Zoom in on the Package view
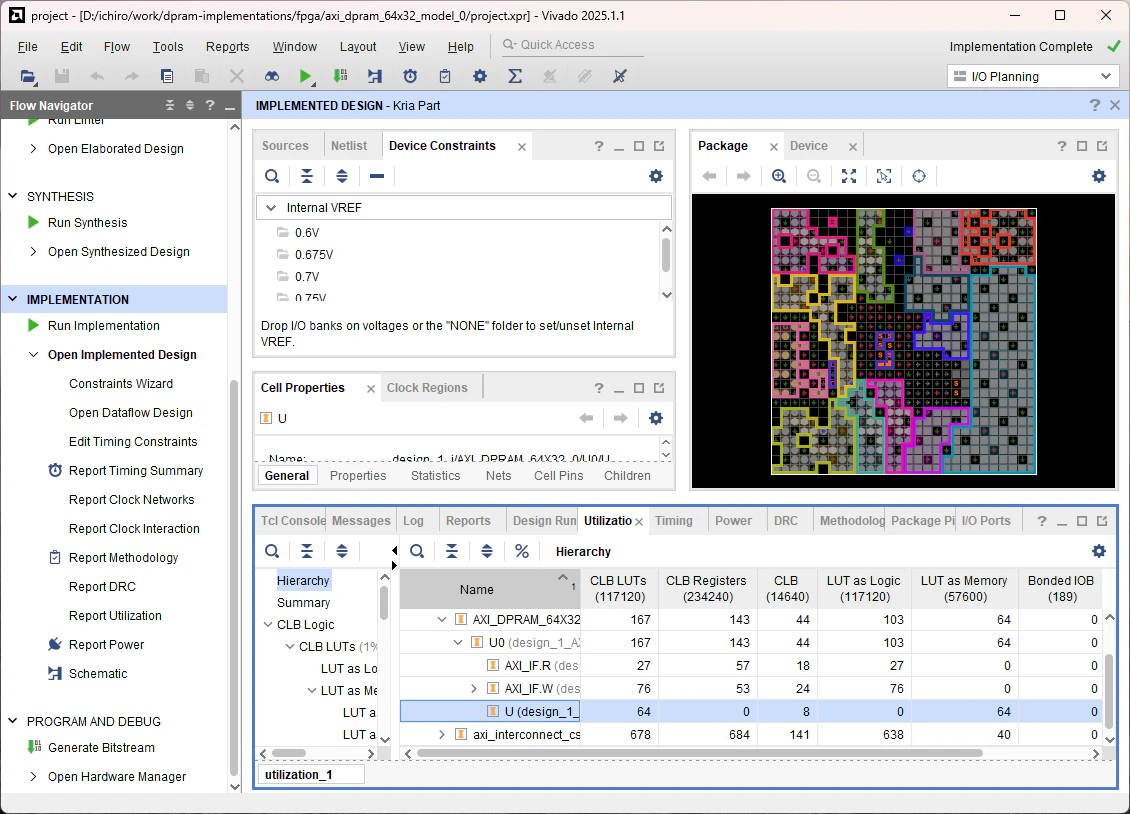 point(779,176)
